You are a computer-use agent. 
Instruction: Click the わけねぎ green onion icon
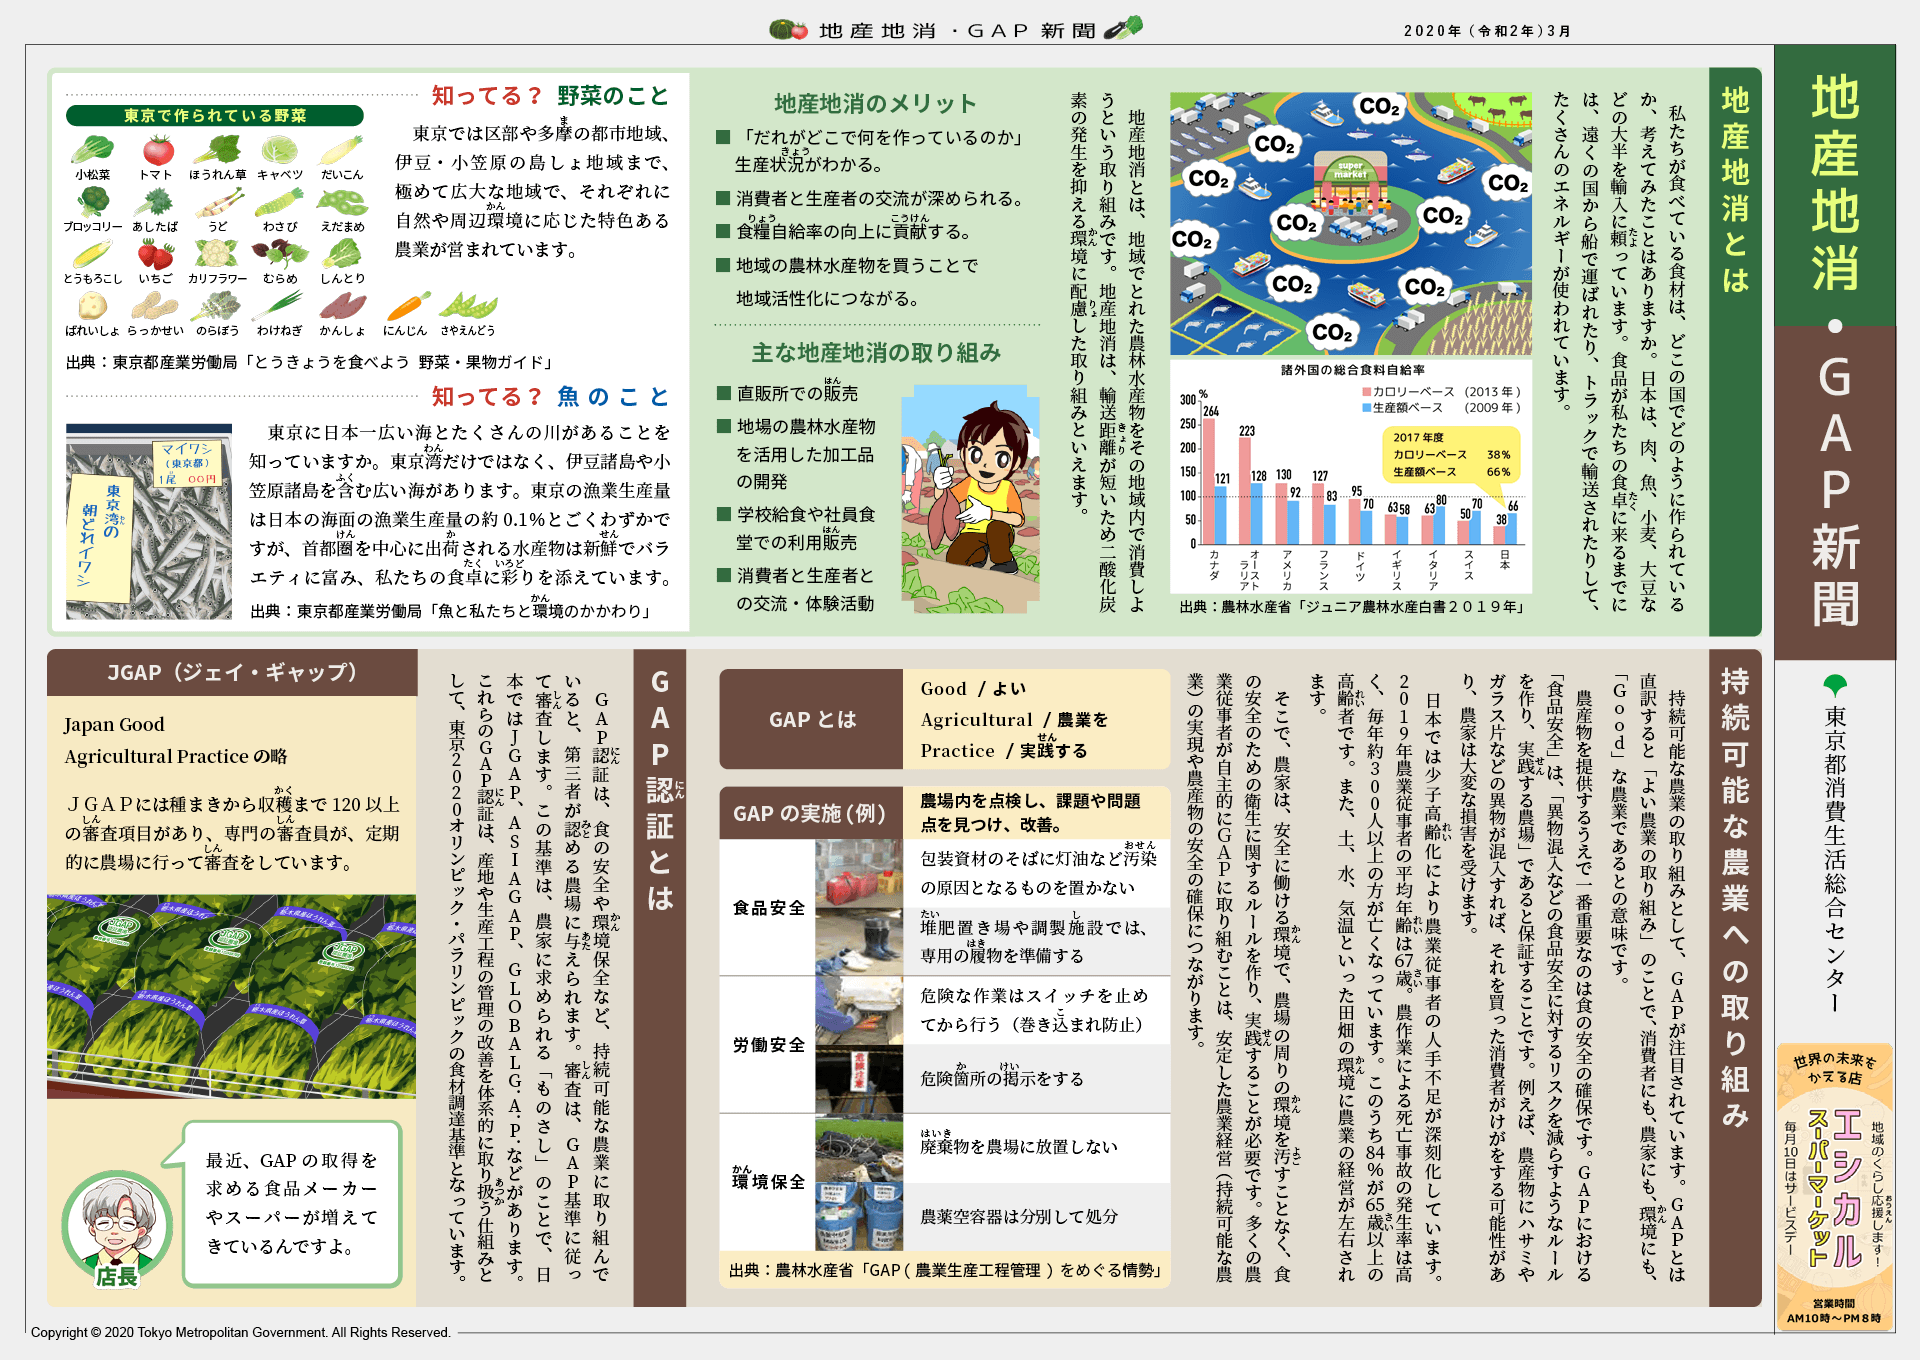pos(280,306)
